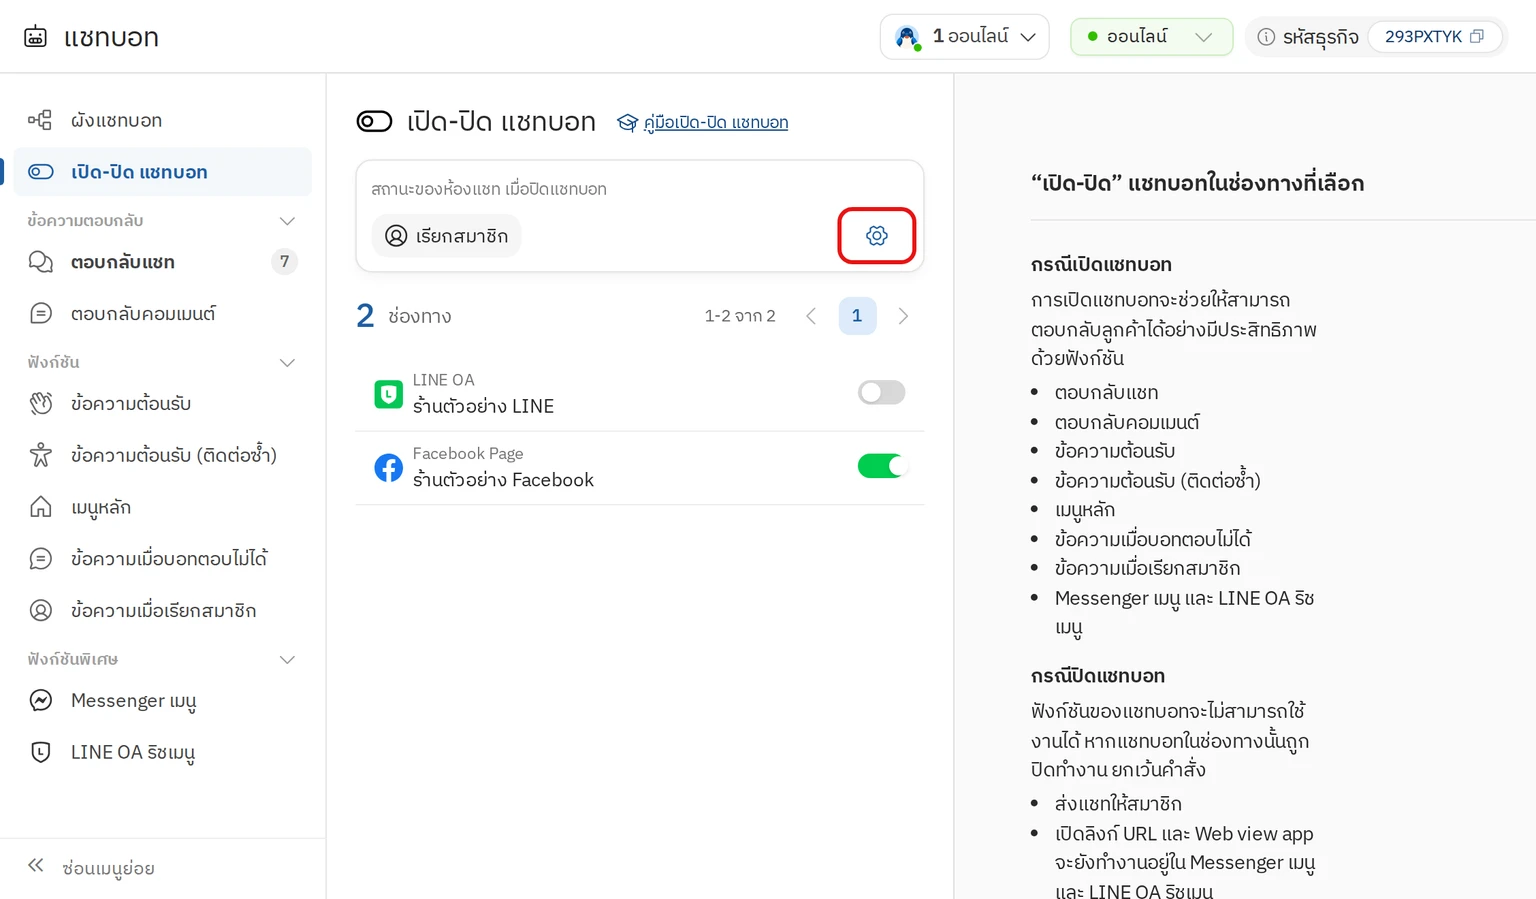Open Messenger เมนู in sidebar

tap(162, 701)
